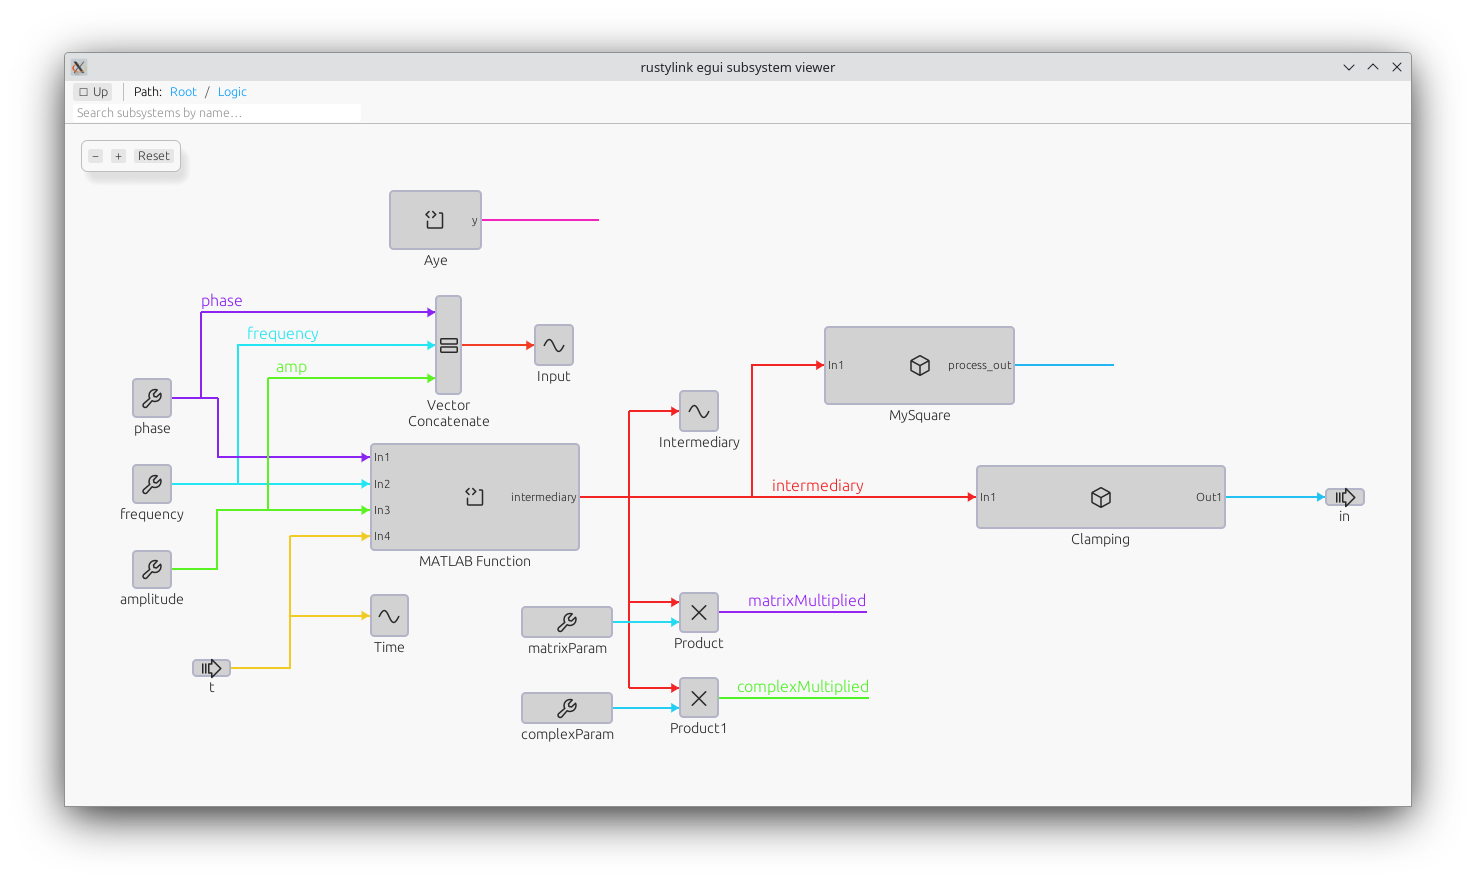Select the Vector Concatenate block
Screen dimensions: 1476x883
(448, 345)
